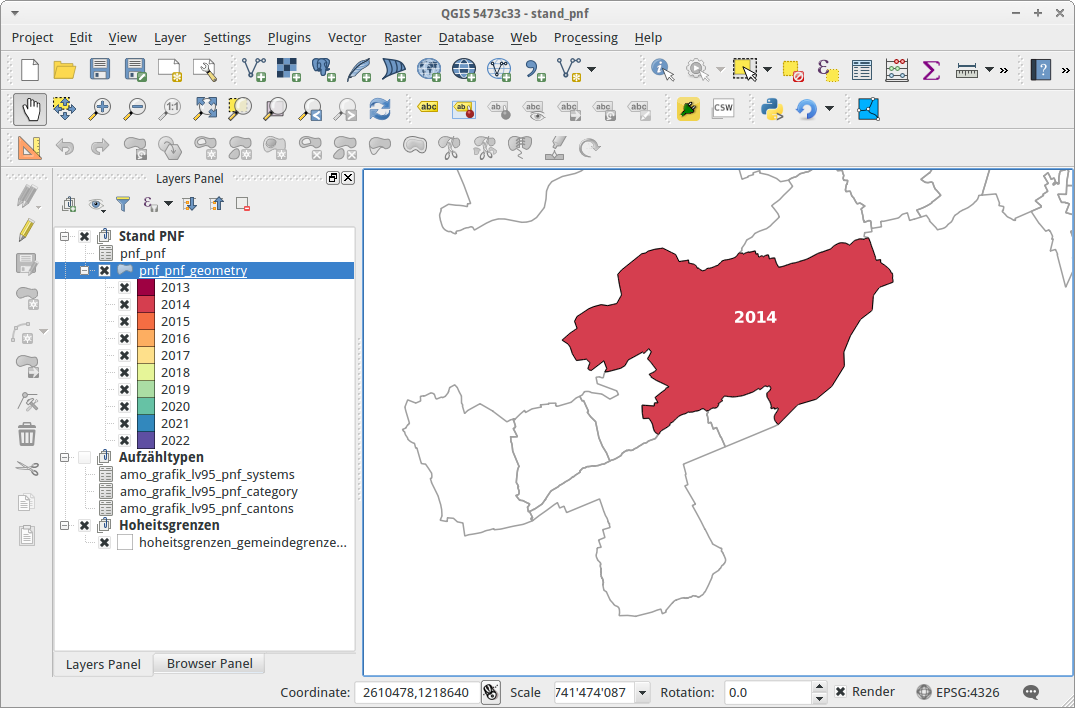Select the Pan Map hand tool
The width and height of the screenshot is (1075, 708).
30,109
